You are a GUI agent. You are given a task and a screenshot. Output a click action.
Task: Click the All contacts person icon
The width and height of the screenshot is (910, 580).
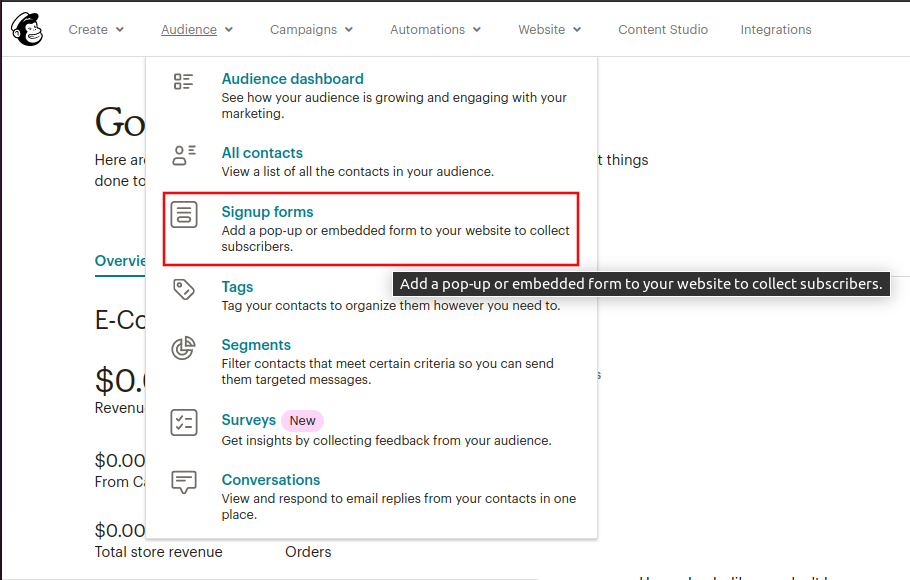click(184, 156)
